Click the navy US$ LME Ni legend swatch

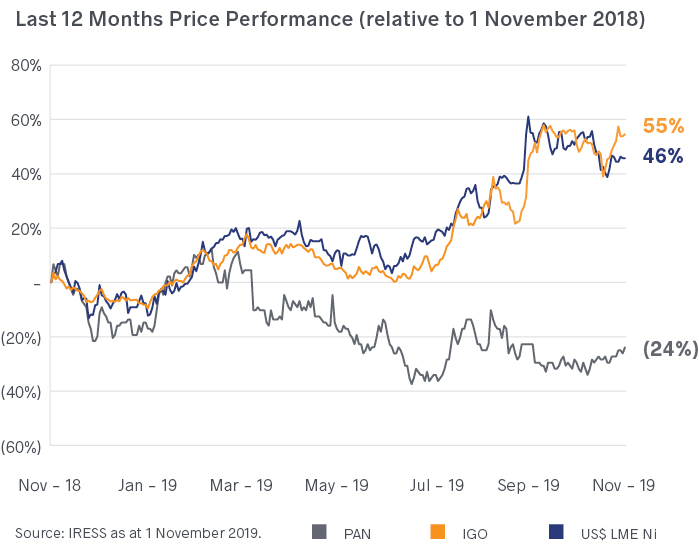tap(556, 532)
